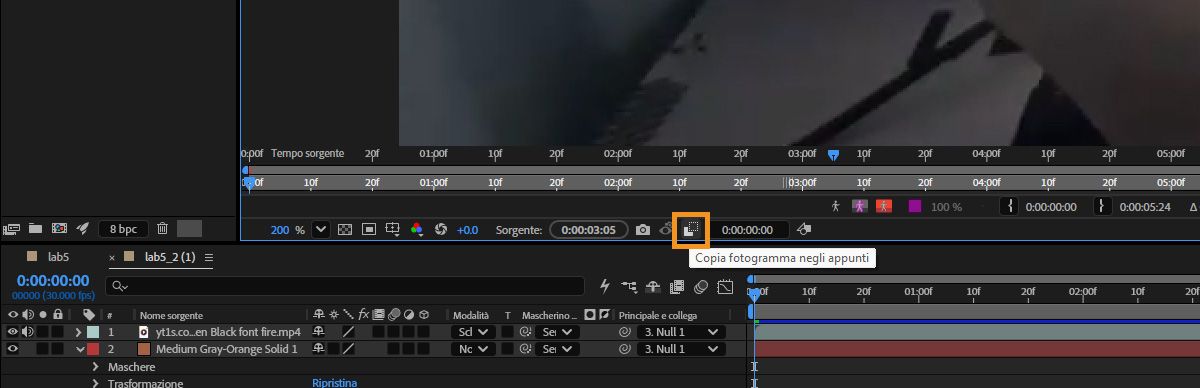Image resolution: width=1200 pixels, height=388 pixels.
Task: Close the lab5_2 (1) tab
Action: click(112, 258)
